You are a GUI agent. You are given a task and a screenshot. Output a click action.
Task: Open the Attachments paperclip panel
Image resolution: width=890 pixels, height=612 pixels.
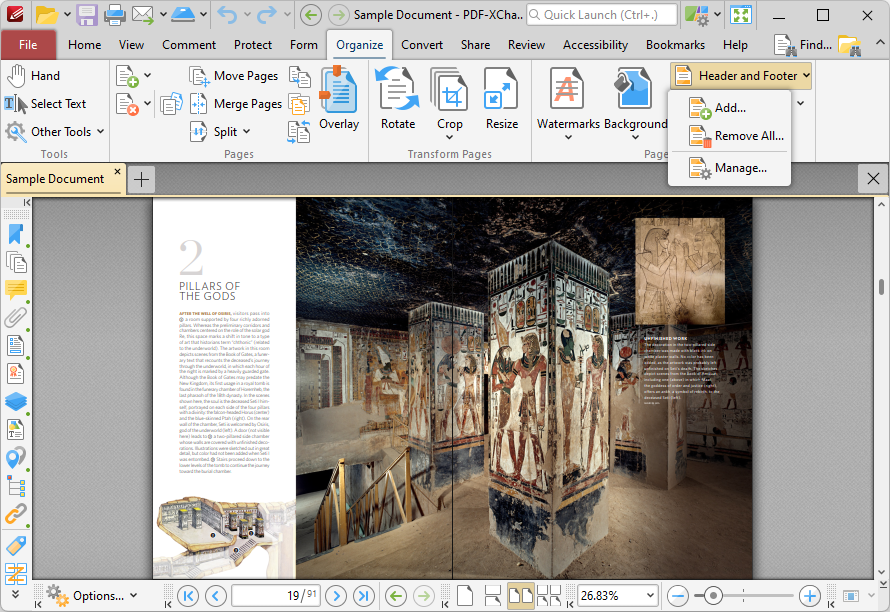(16, 317)
